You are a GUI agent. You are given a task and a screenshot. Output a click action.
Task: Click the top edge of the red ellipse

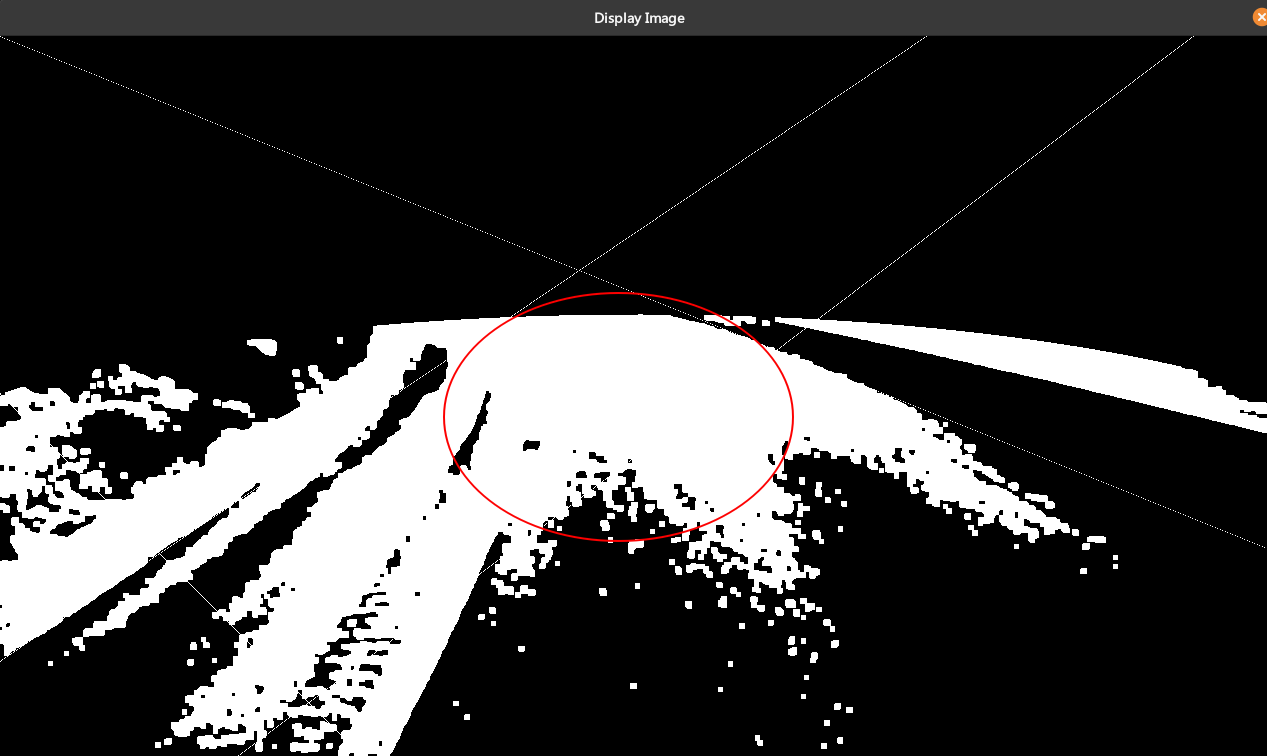617,293
